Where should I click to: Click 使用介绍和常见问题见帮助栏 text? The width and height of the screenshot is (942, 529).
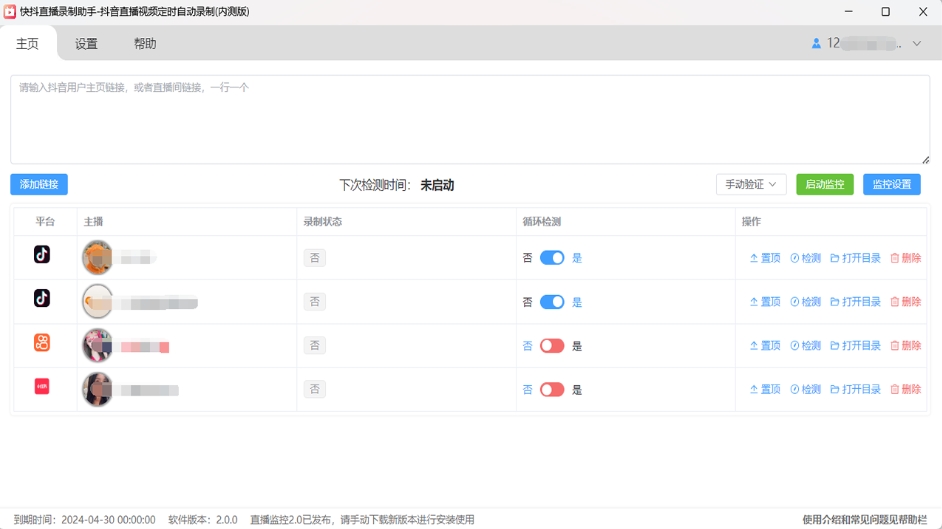coord(865,519)
